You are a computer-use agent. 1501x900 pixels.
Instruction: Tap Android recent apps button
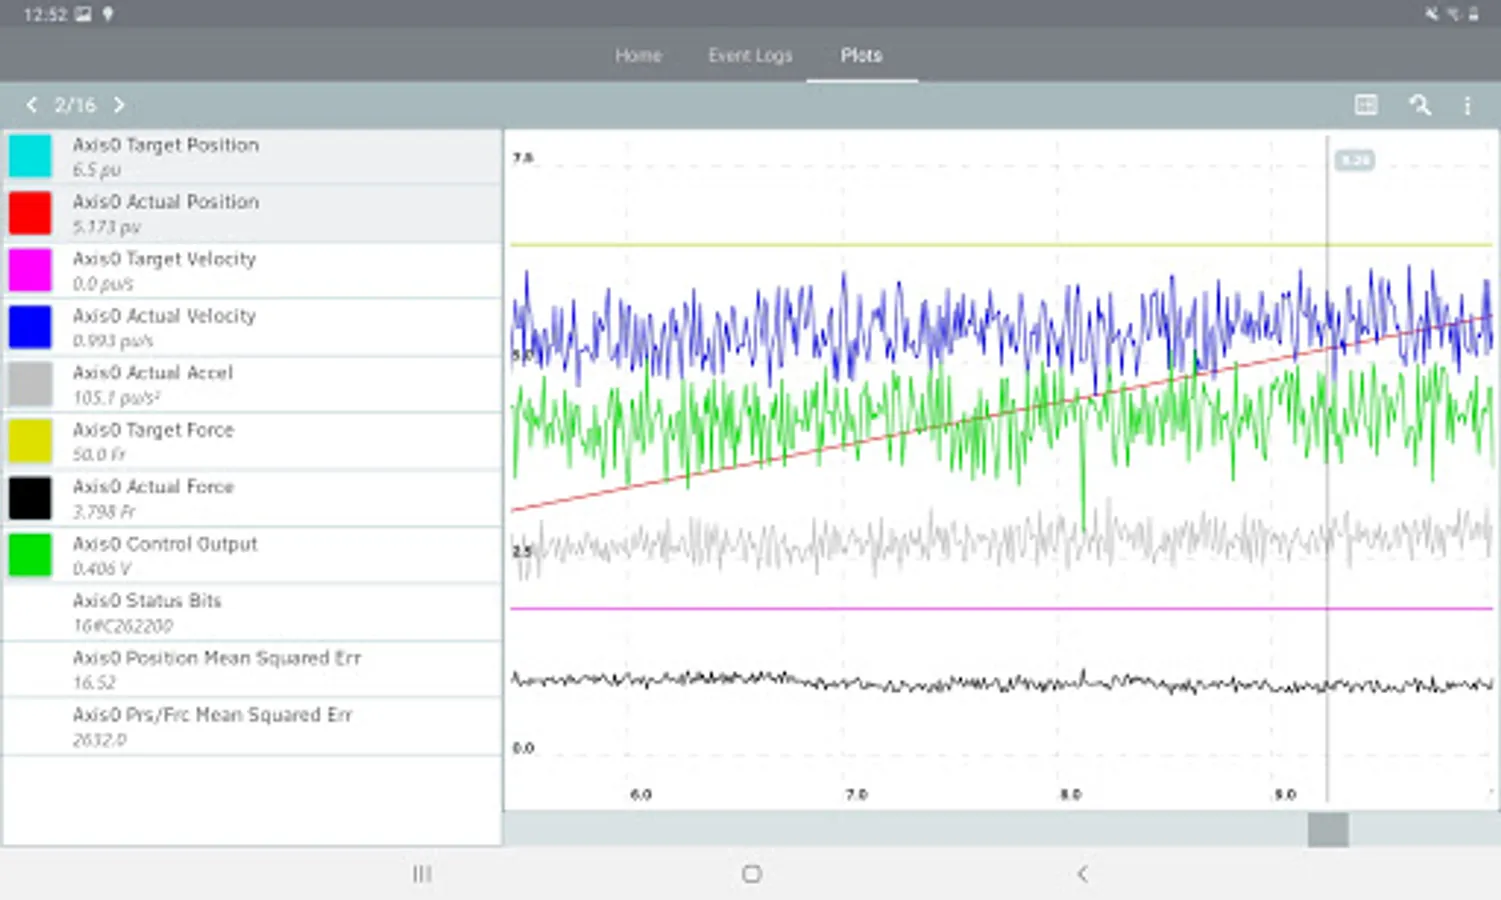pos(422,874)
